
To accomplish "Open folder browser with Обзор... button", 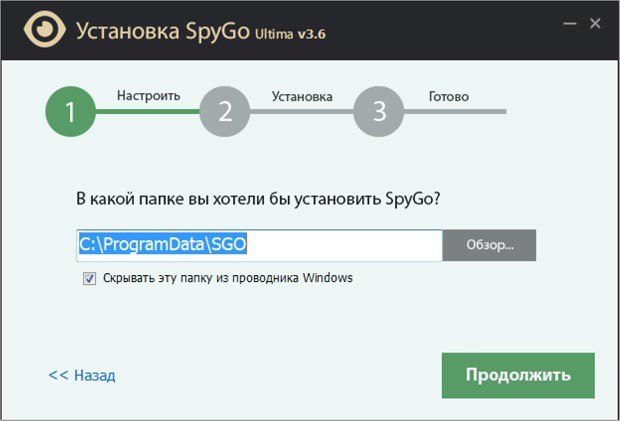I will [x=490, y=245].
